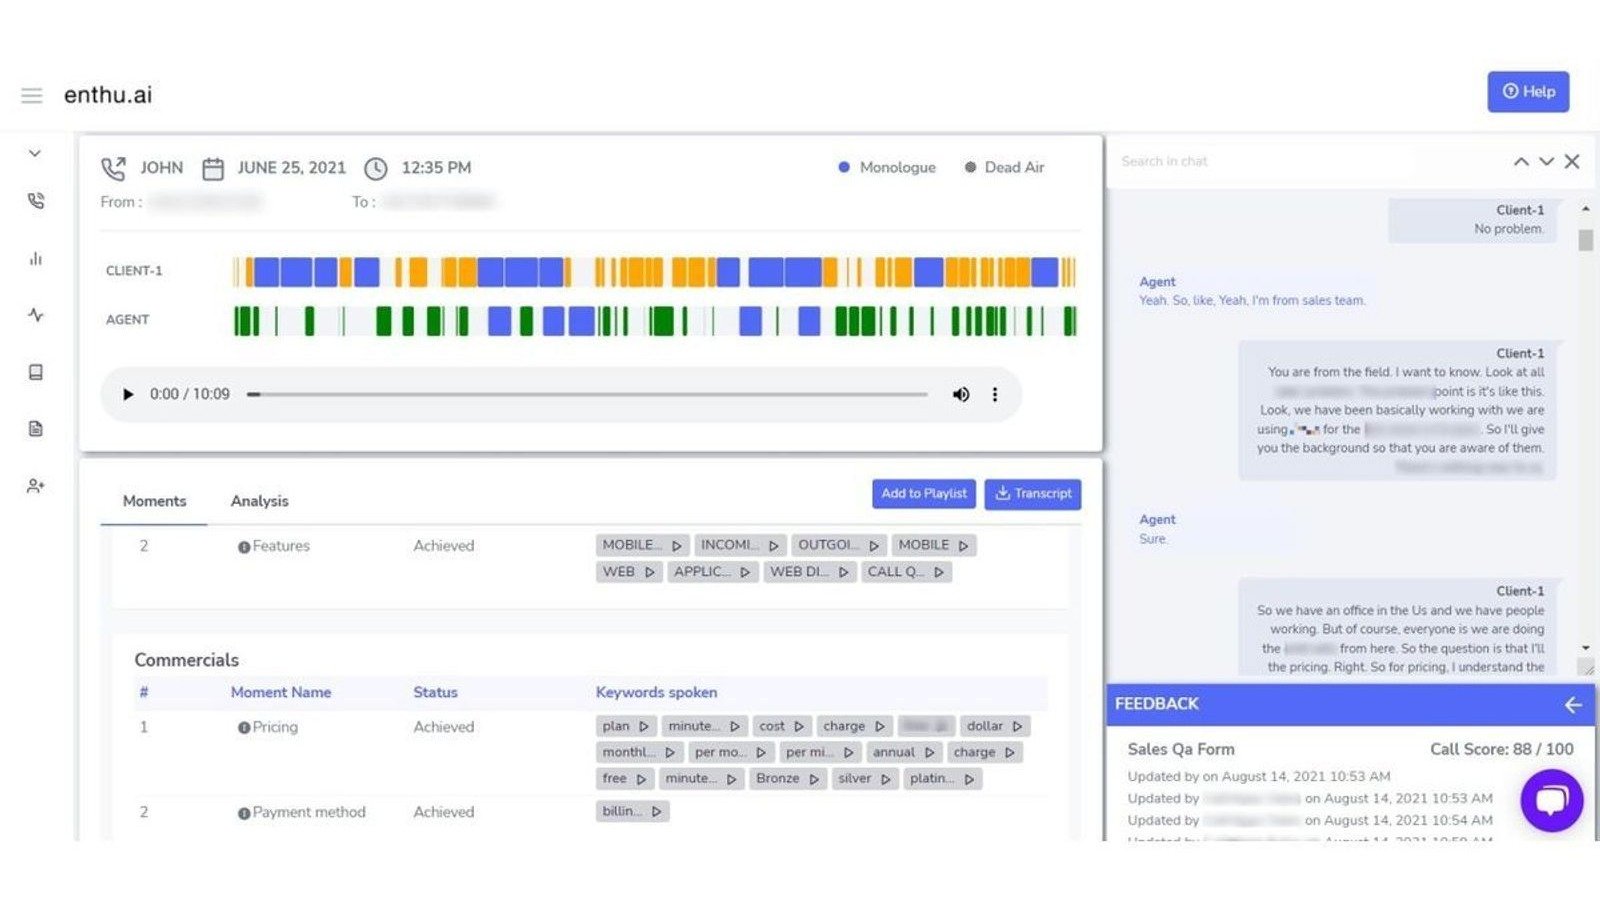Open the hamburger menu next to enthu.ai

coord(31,95)
